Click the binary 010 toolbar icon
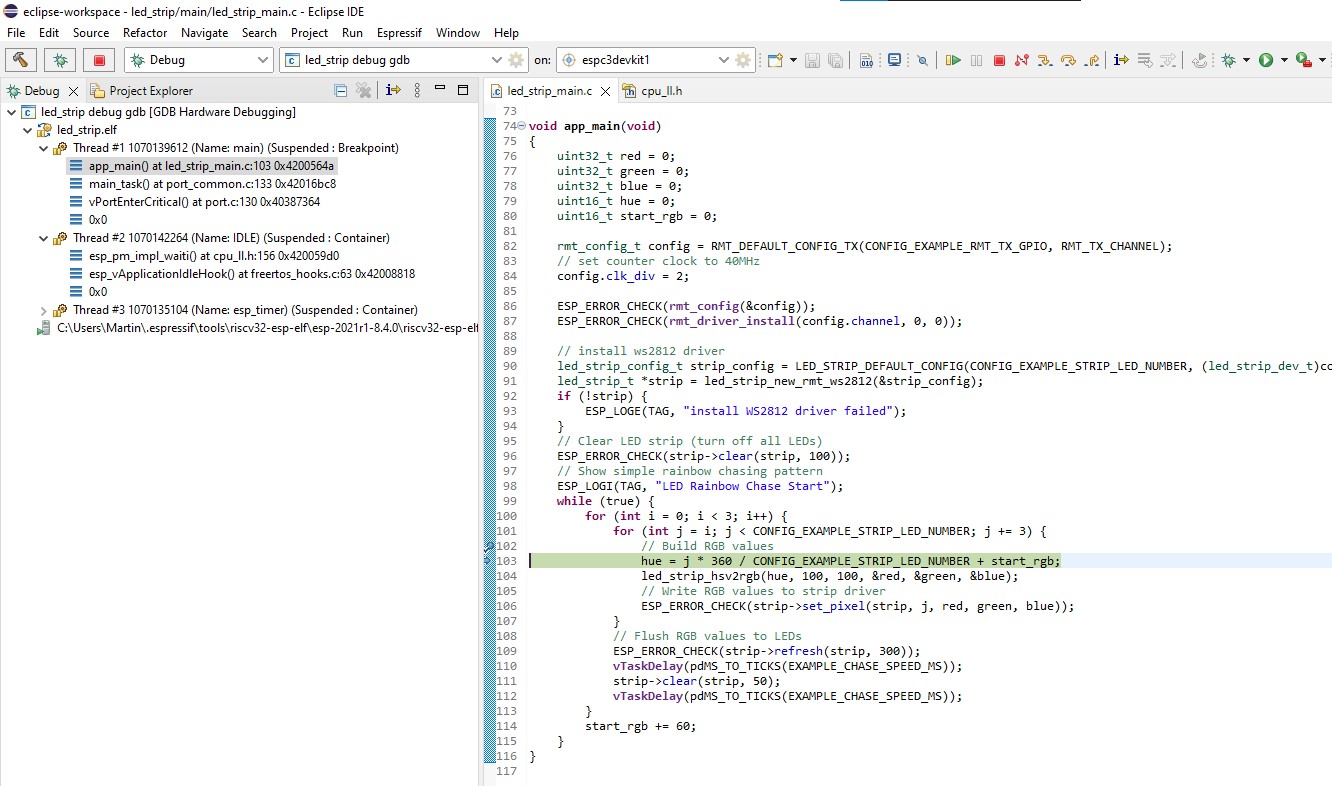The width and height of the screenshot is (1332, 786). point(866,60)
